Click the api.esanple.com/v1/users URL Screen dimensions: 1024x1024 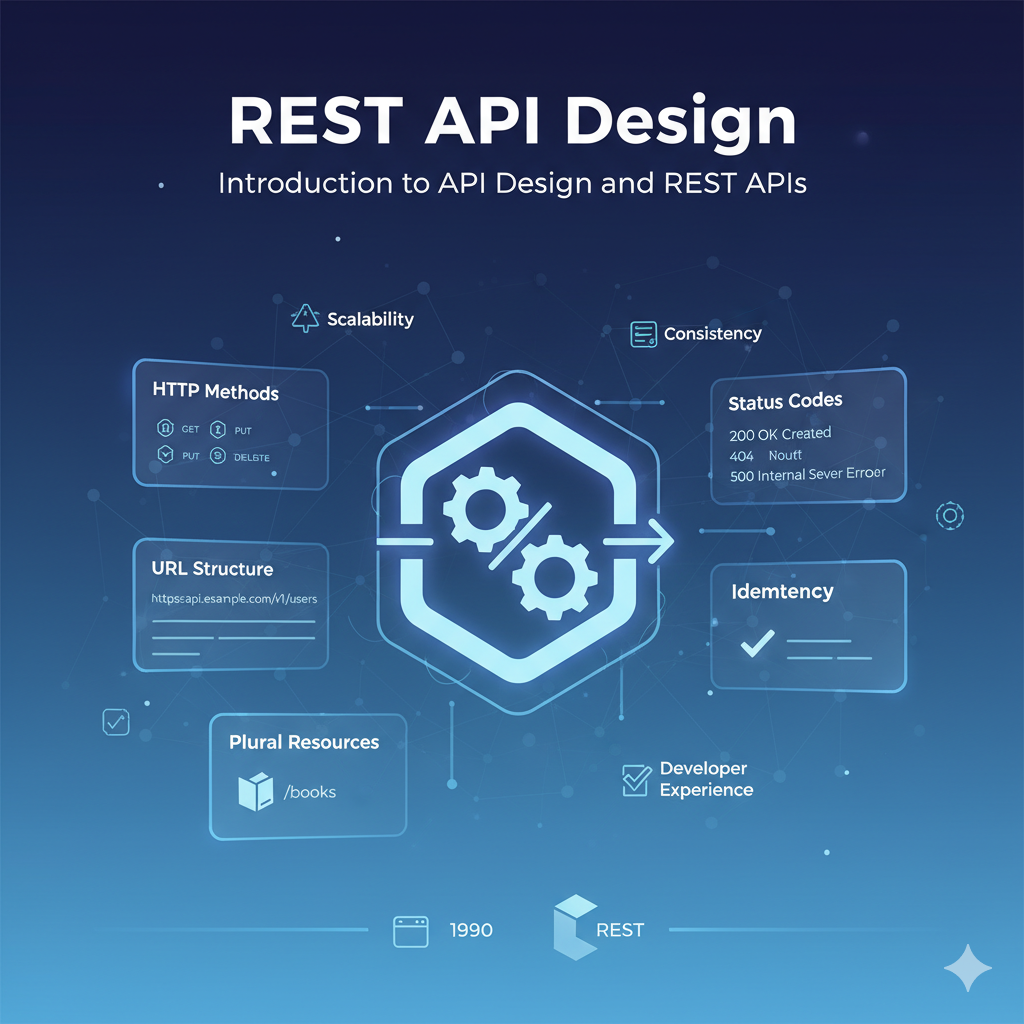point(234,598)
